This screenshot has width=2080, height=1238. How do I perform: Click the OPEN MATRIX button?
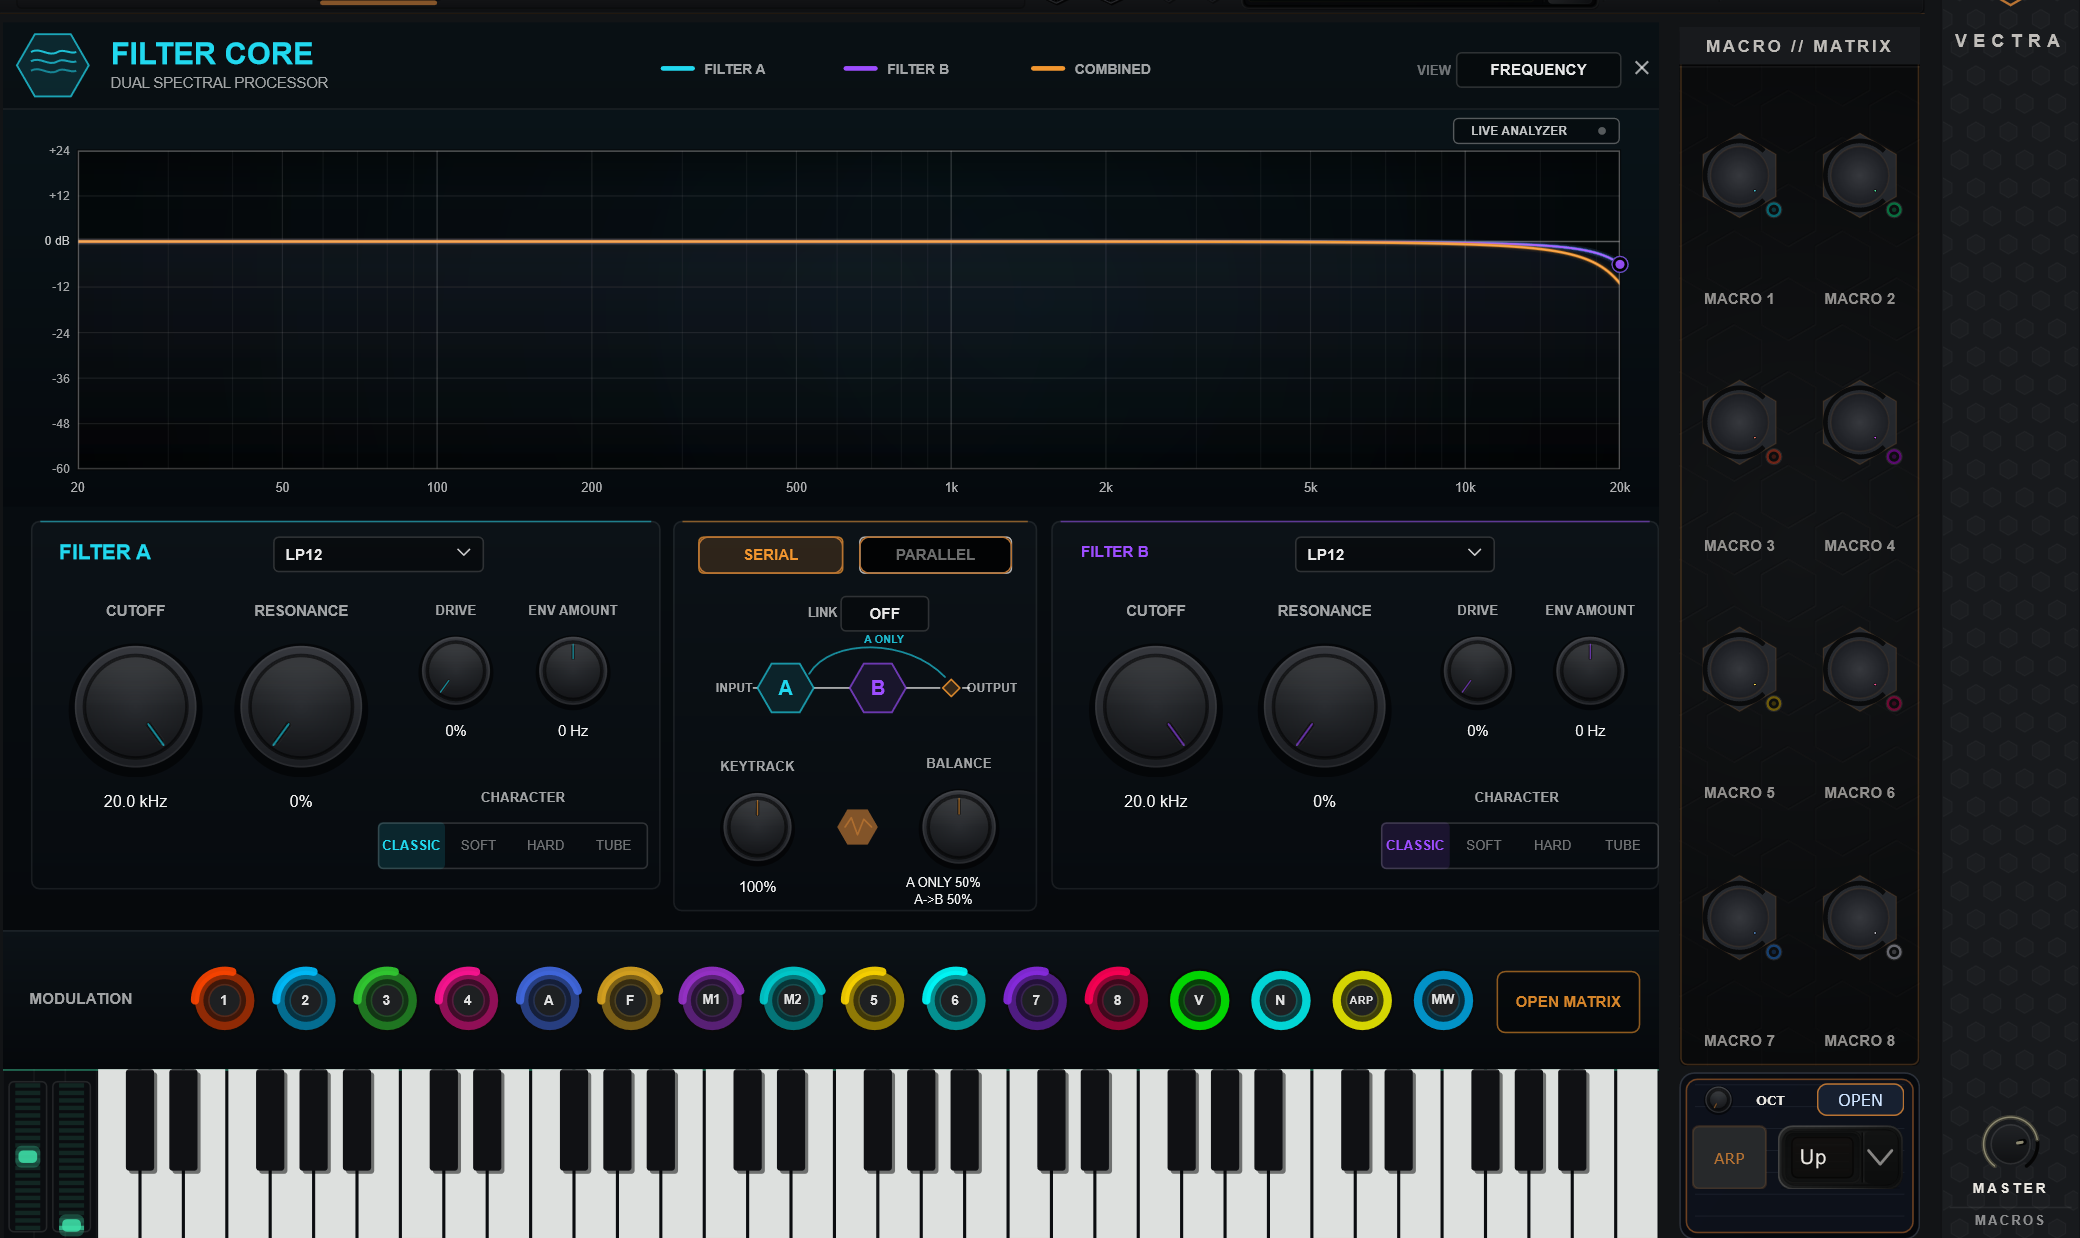pos(1567,1001)
